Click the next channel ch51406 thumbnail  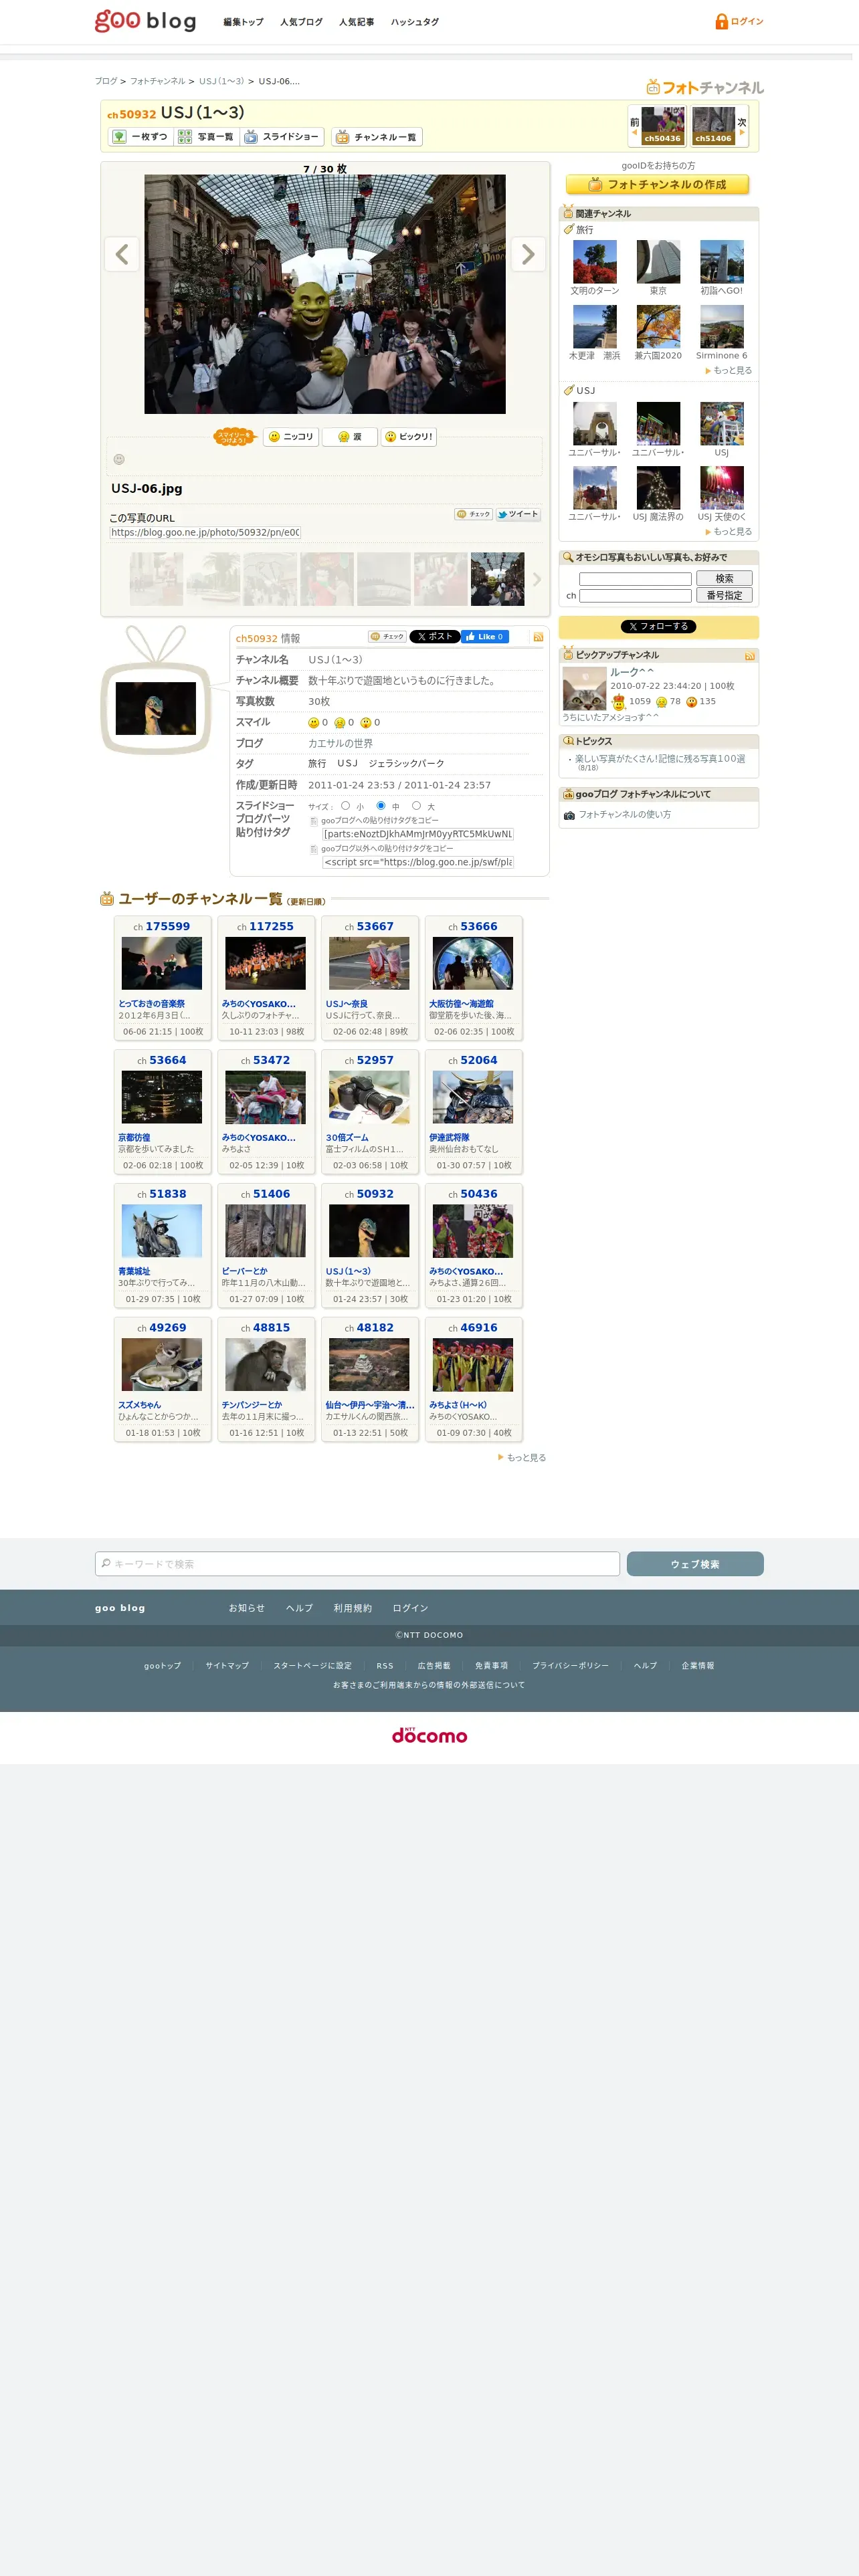click(x=714, y=126)
